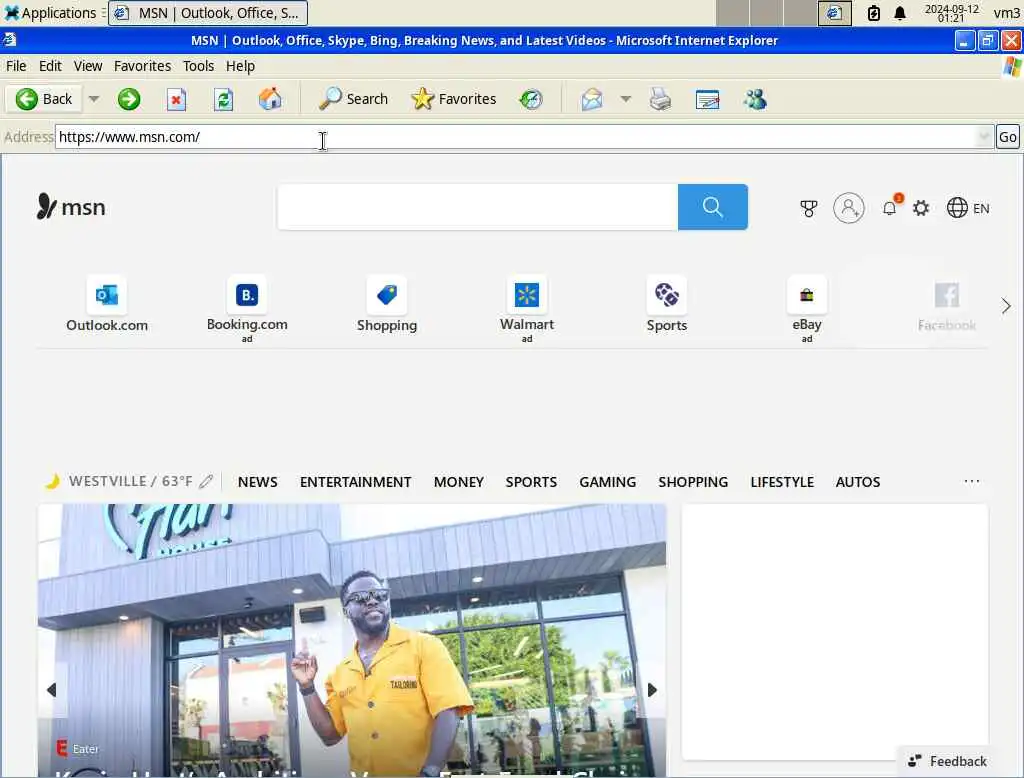
Task: Open the Rewards trophy icon
Action: 808,208
